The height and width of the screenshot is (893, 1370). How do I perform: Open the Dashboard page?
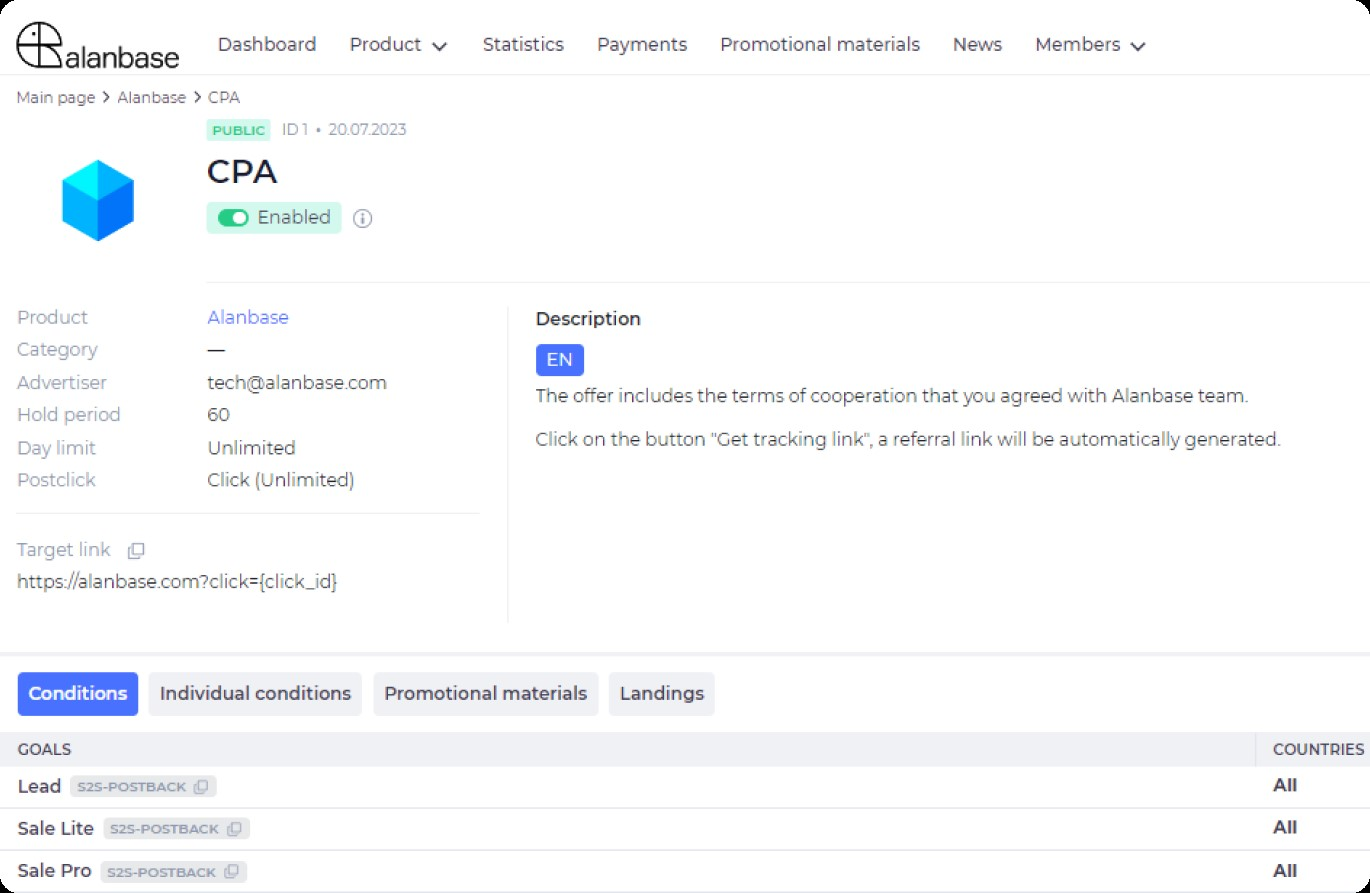pyautogui.click(x=267, y=45)
